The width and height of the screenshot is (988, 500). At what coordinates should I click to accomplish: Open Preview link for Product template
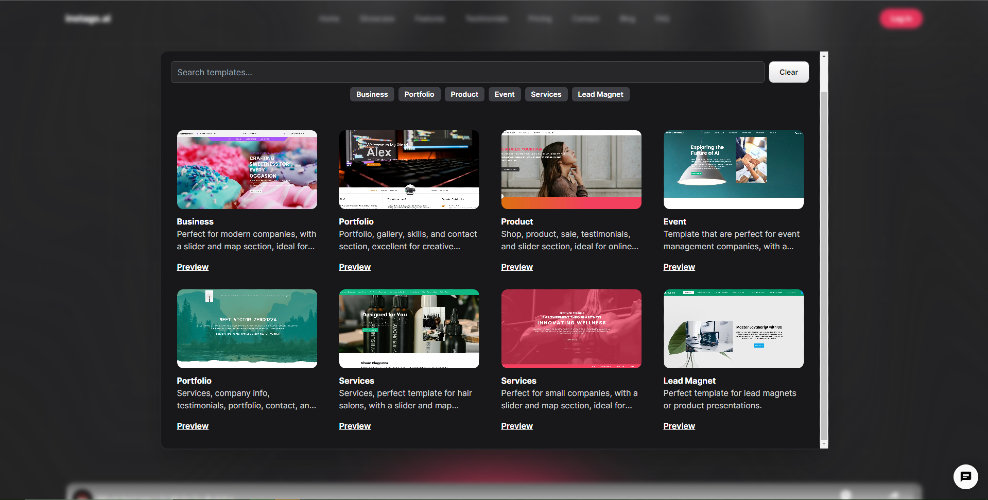click(x=517, y=267)
